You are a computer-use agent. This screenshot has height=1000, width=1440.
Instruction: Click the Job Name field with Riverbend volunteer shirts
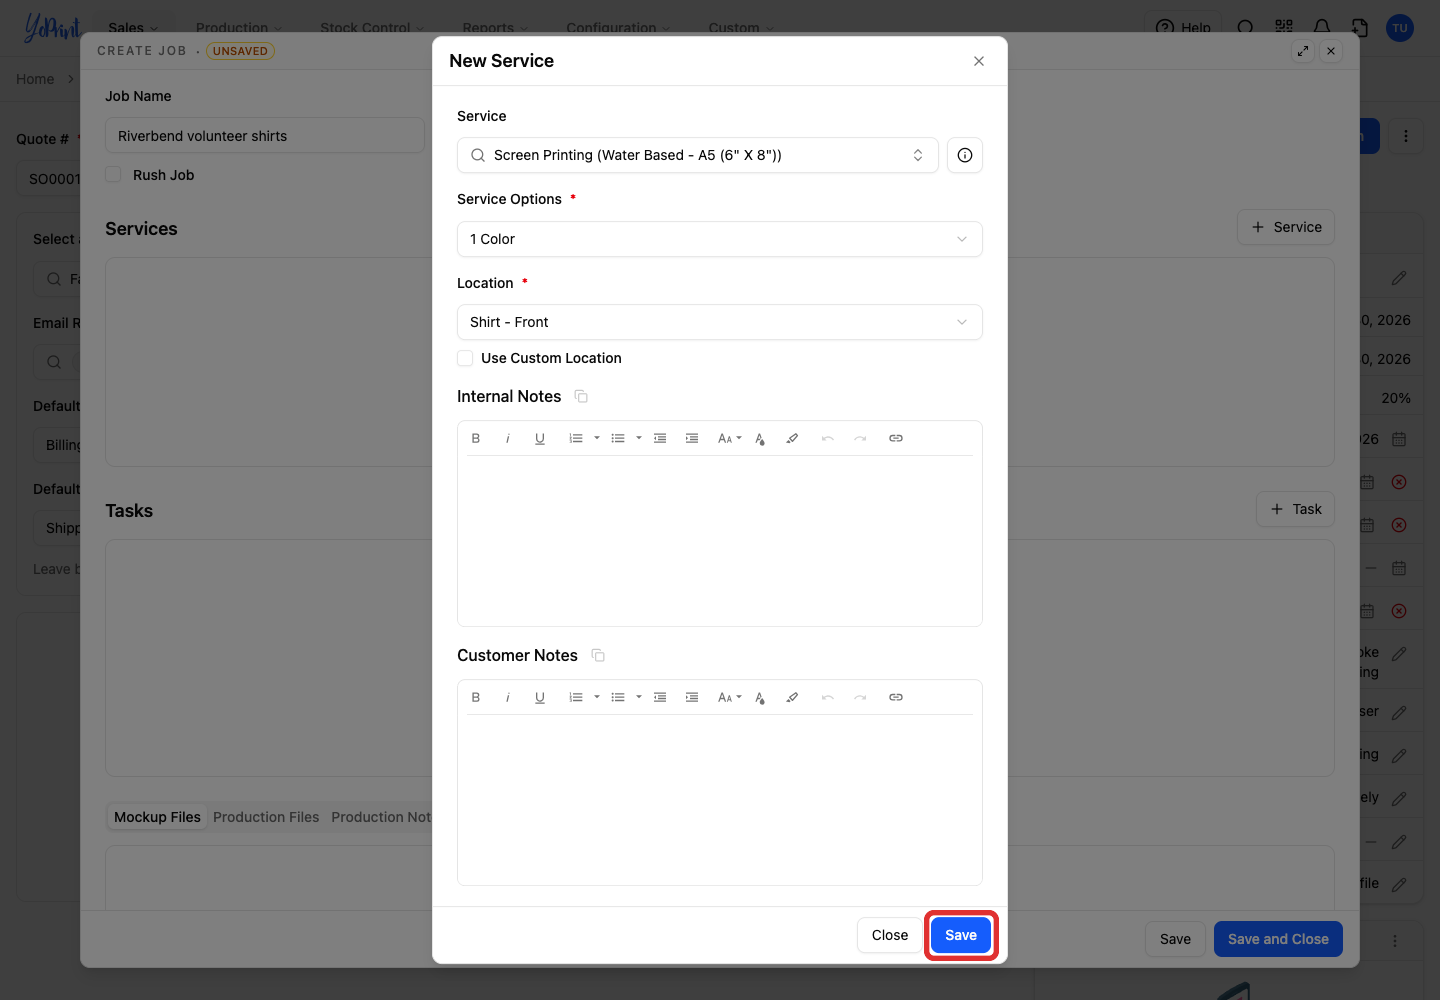[265, 136]
